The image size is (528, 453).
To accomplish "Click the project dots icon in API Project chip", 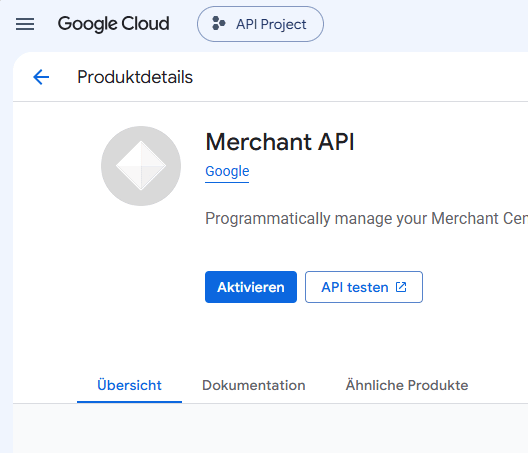I will coord(219,24).
